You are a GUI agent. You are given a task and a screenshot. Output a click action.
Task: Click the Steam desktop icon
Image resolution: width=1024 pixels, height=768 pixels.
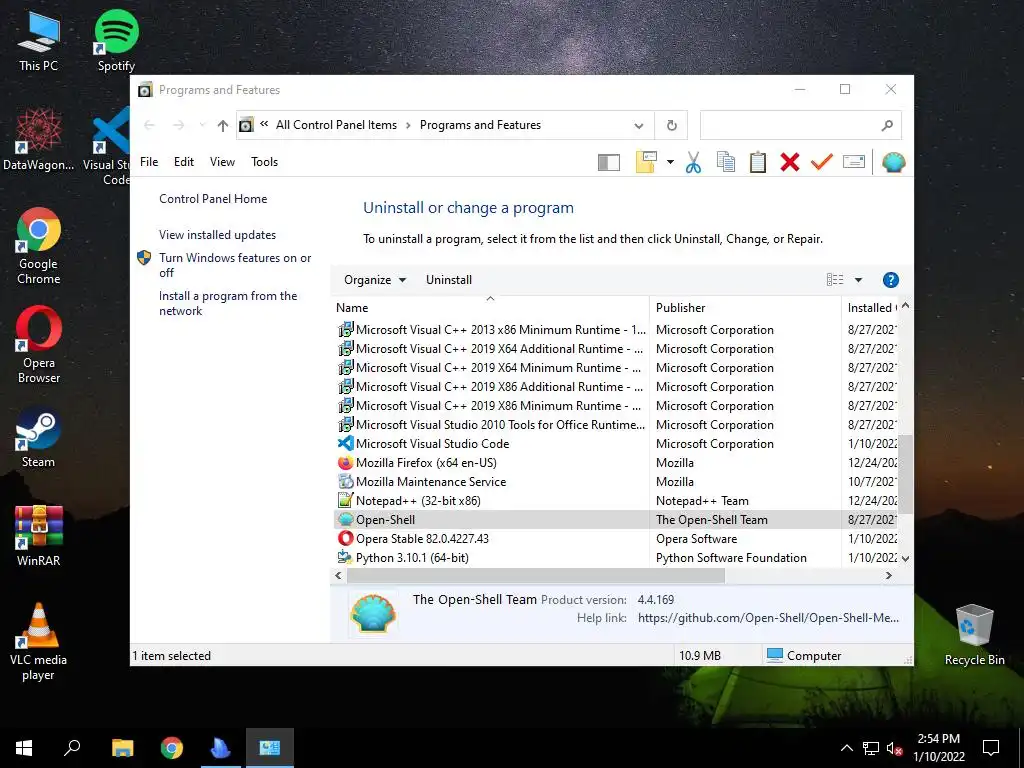(39, 438)
